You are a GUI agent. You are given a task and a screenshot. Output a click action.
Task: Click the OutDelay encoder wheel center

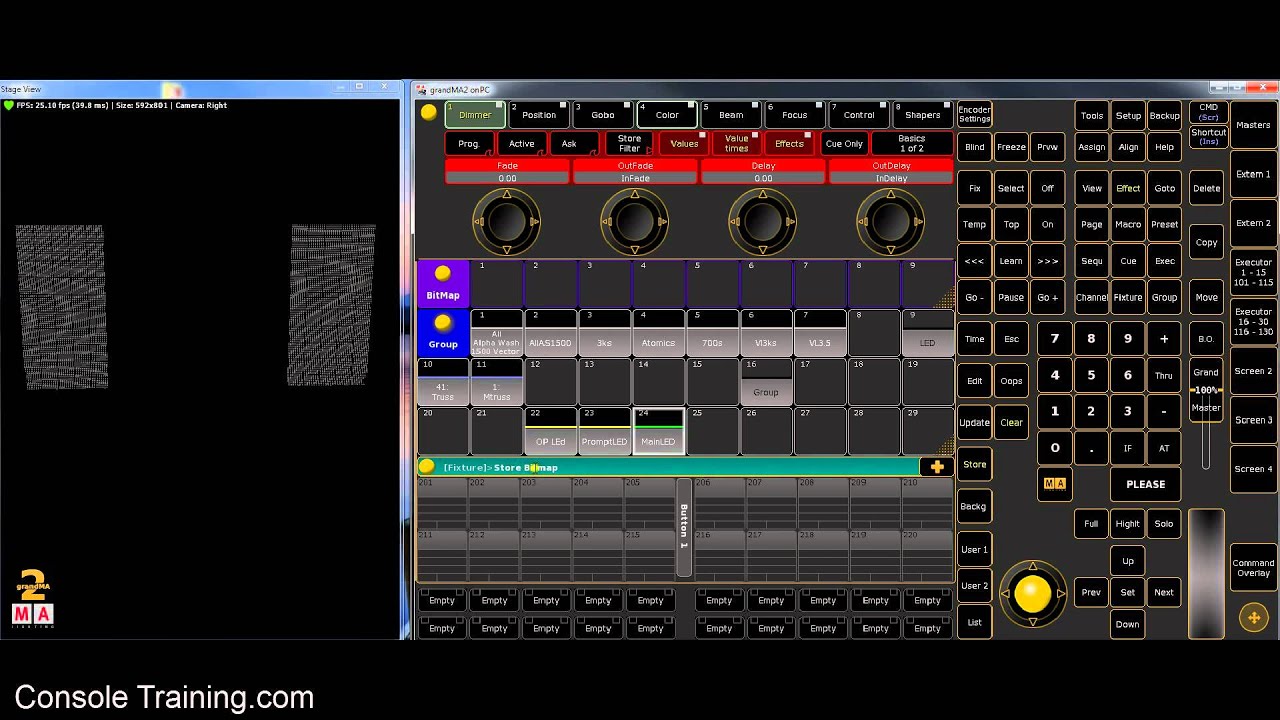(x=890, y=221)
